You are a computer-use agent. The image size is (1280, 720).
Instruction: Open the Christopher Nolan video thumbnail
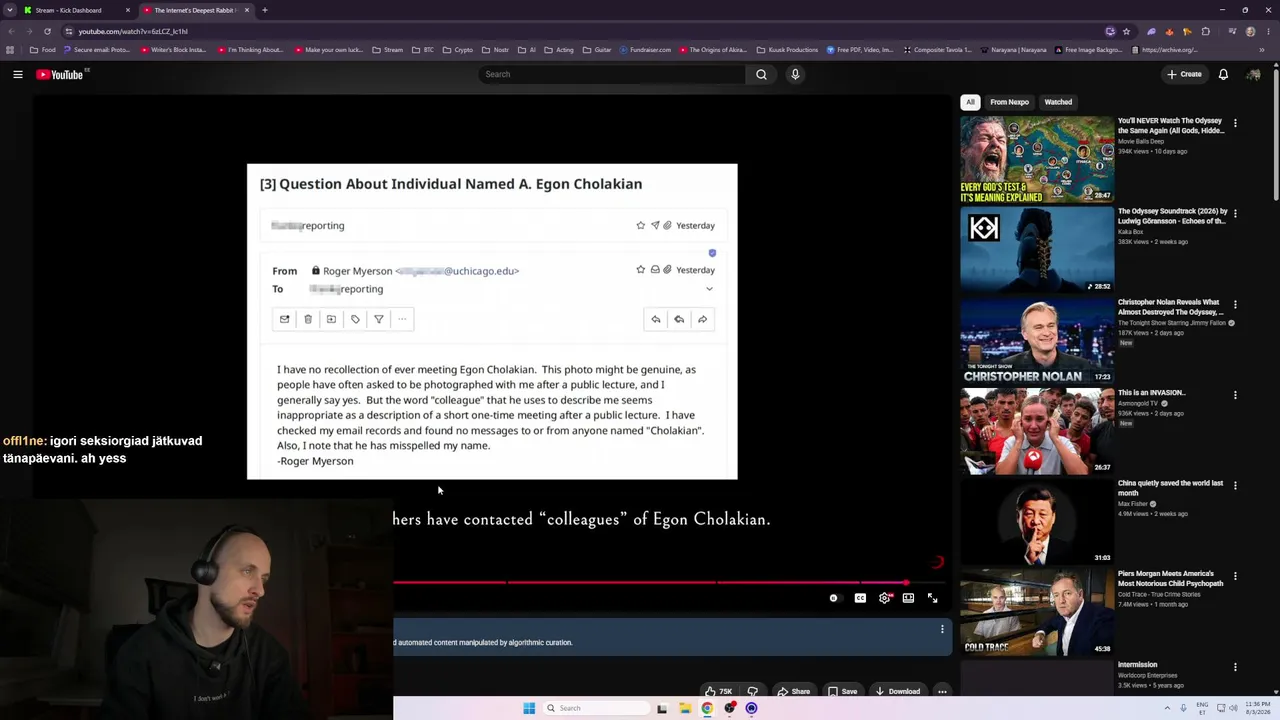pyautogui.click(x=1037, y=340)
